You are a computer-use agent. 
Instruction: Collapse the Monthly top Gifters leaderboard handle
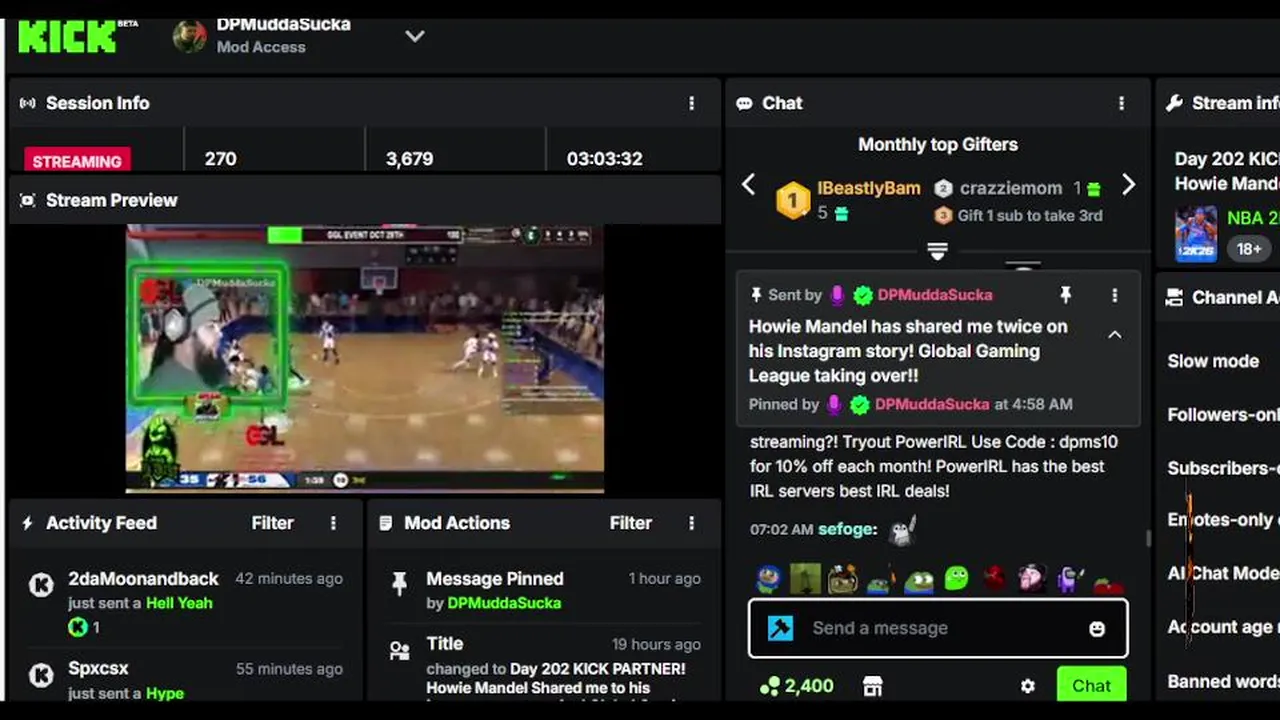[937, 251]
